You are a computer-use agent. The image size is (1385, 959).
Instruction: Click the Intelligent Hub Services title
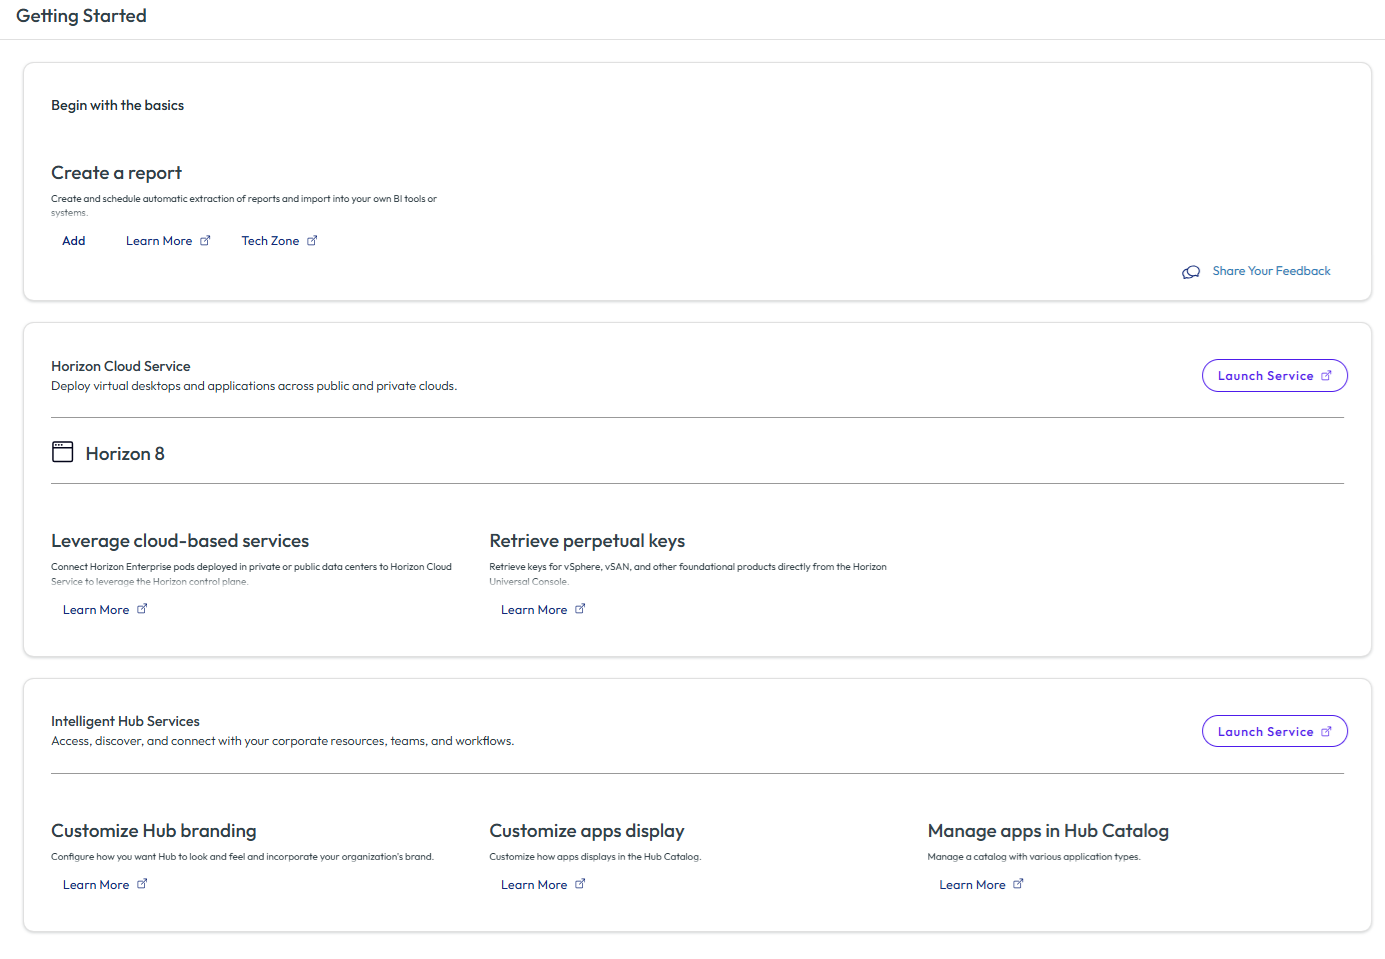(125, 721)
